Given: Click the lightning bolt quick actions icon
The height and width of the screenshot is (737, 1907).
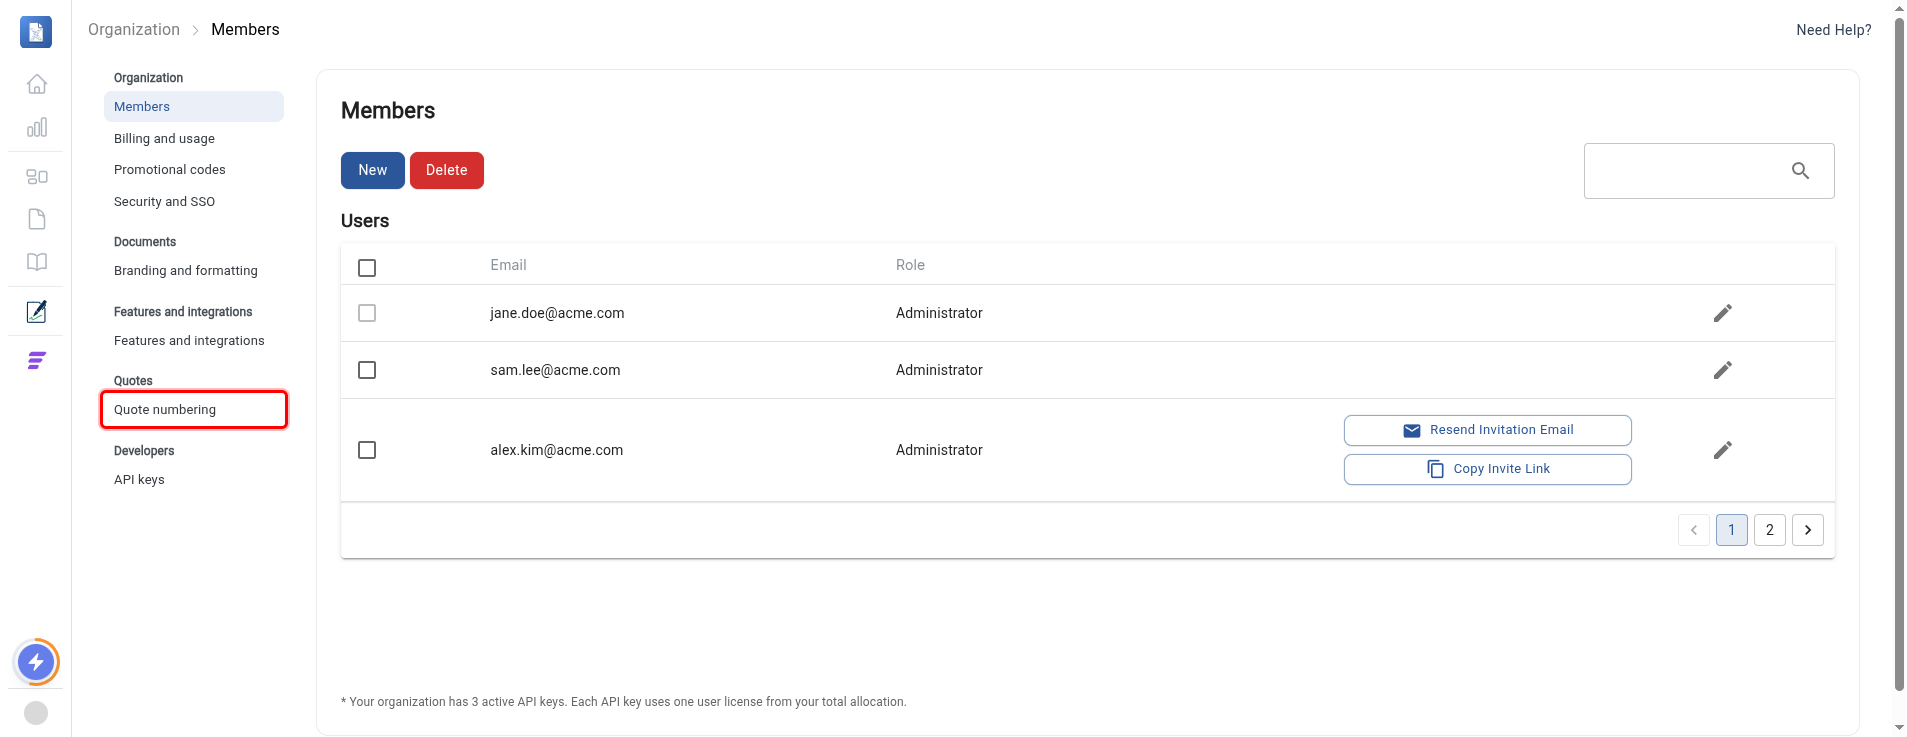Looking at the screenshot, I should [36, 662].
